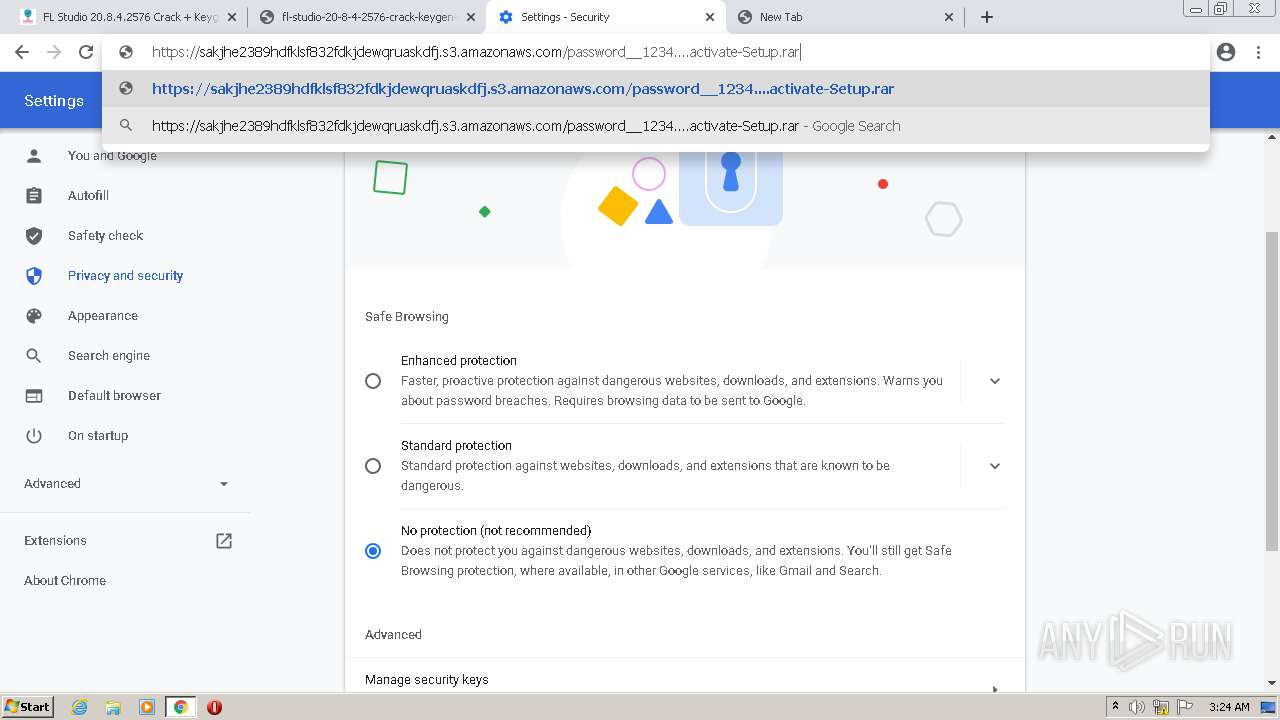This screenshot has height=720, width=1280.
Task: Close the New Tab tab
Action: click(949, 17)
